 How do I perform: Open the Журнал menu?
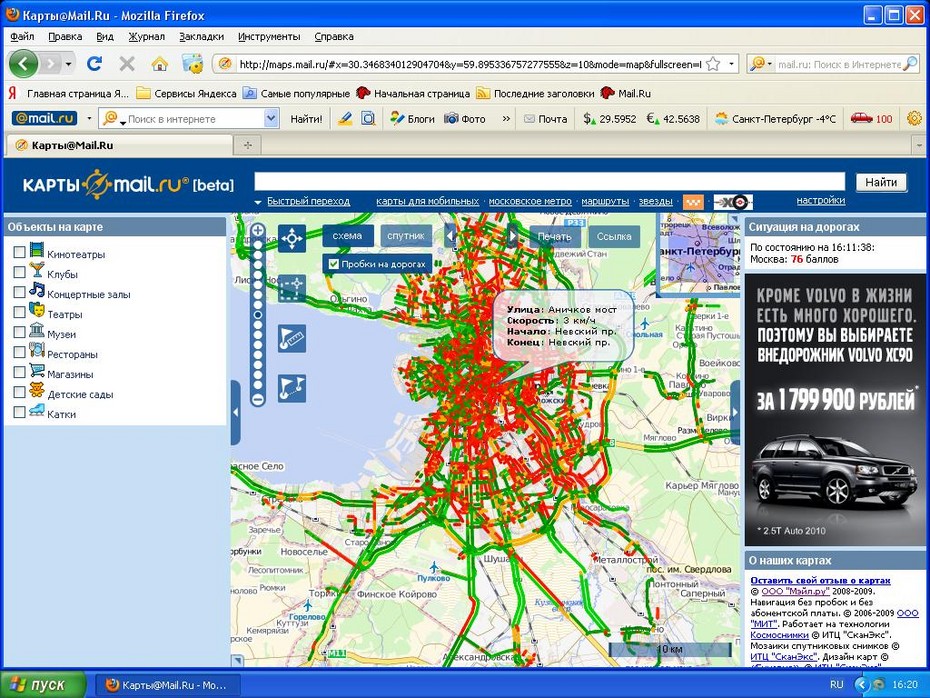pyautogui.click(x=146, y=36)
